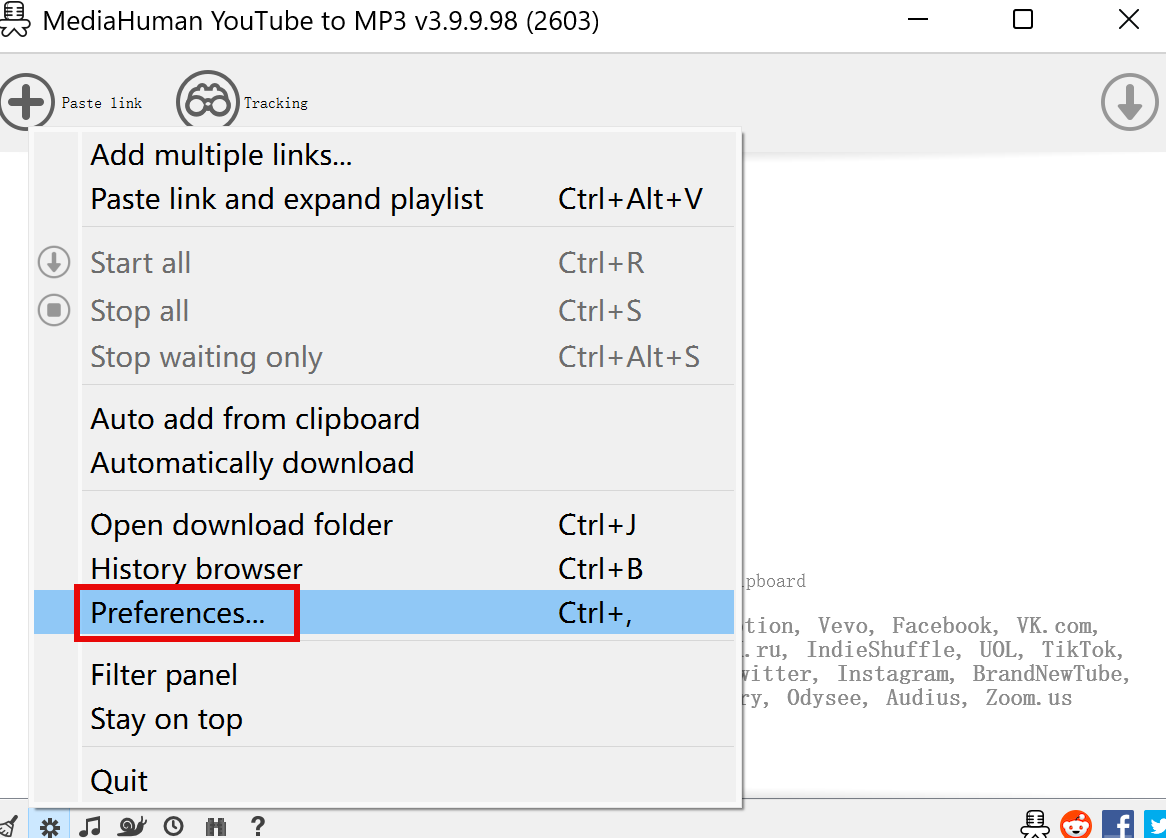Screen dimensions: 1166x838
Task: Open the Facebook icon link
Action: pyautogui.click(x=1117, y=825)
